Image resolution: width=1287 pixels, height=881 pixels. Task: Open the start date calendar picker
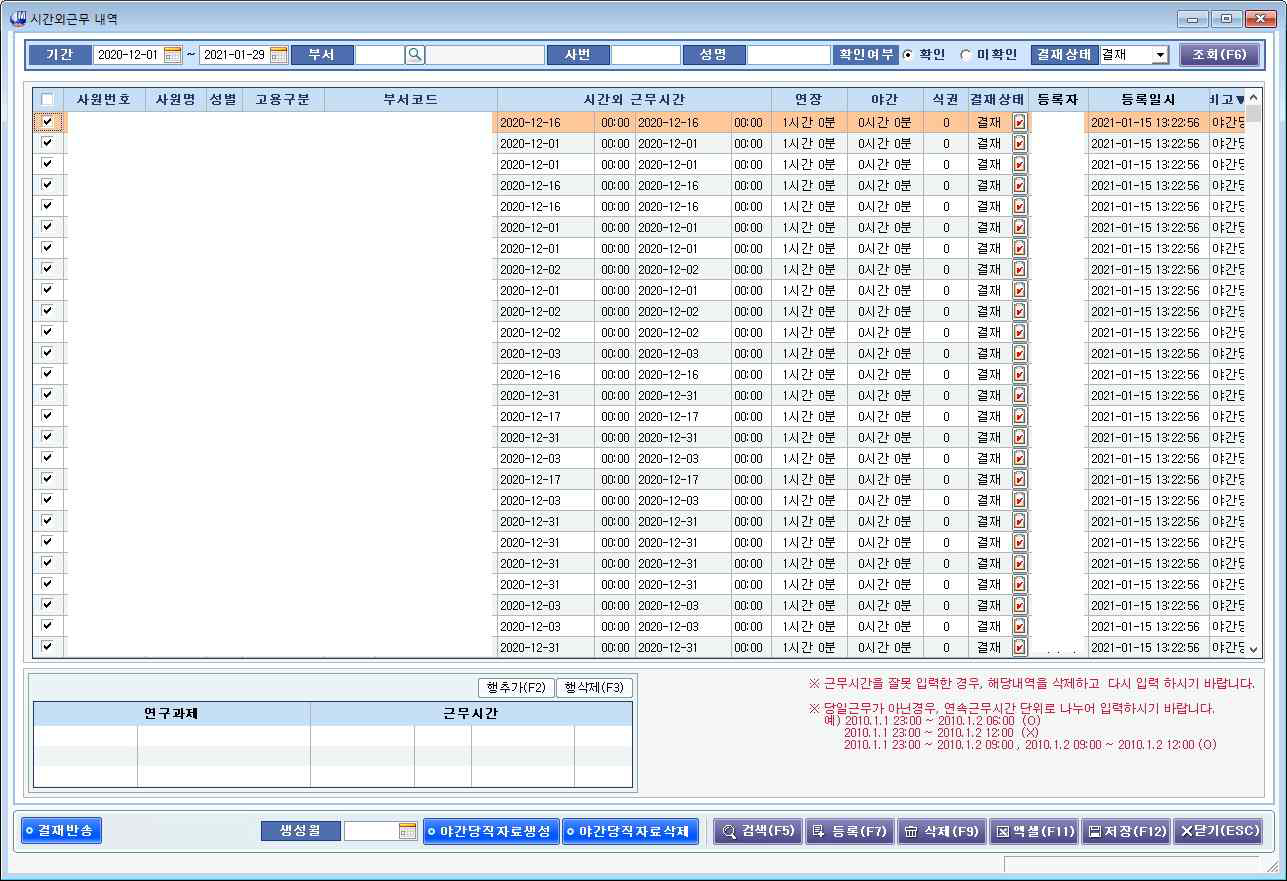(173, 55)
